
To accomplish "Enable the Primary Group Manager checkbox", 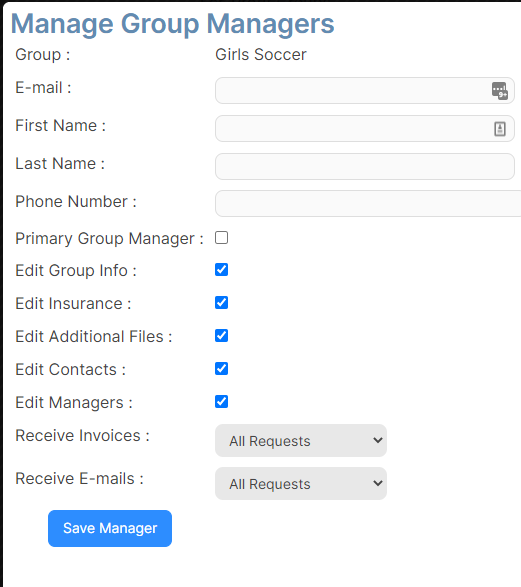I will pyautogui.click(x=222, y=238).
